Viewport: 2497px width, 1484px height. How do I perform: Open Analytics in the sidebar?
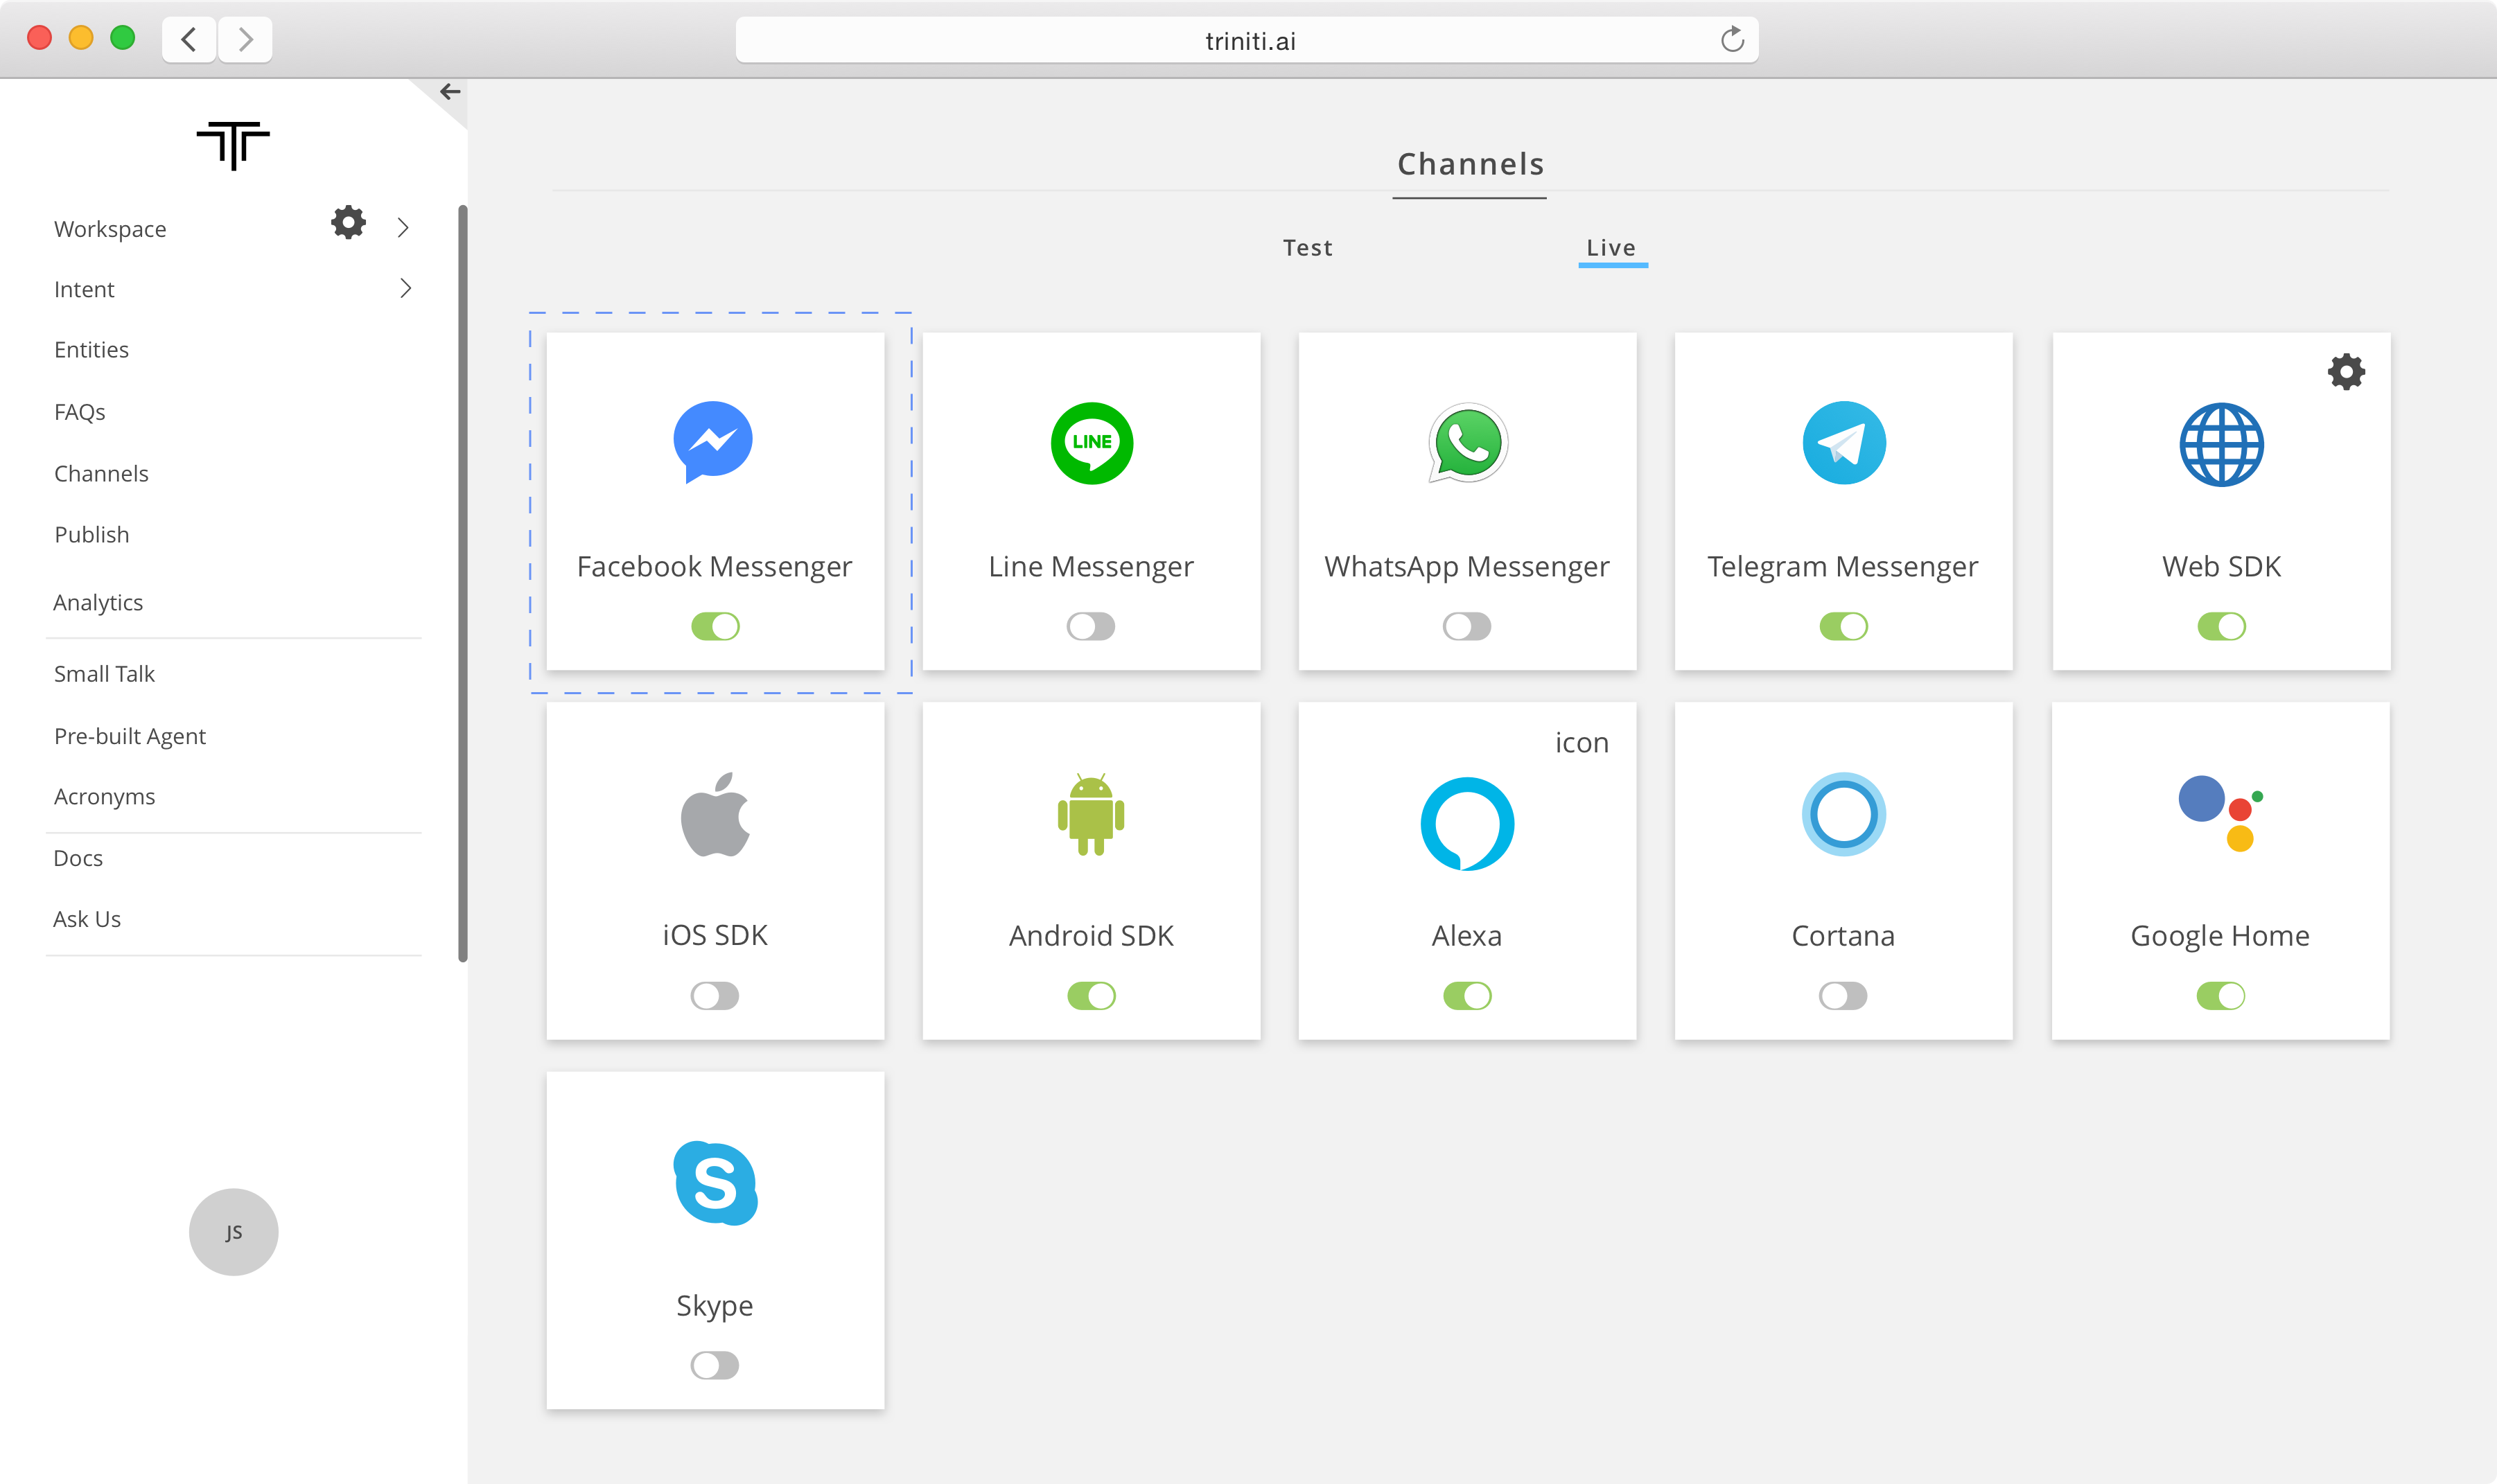[98, 603]
